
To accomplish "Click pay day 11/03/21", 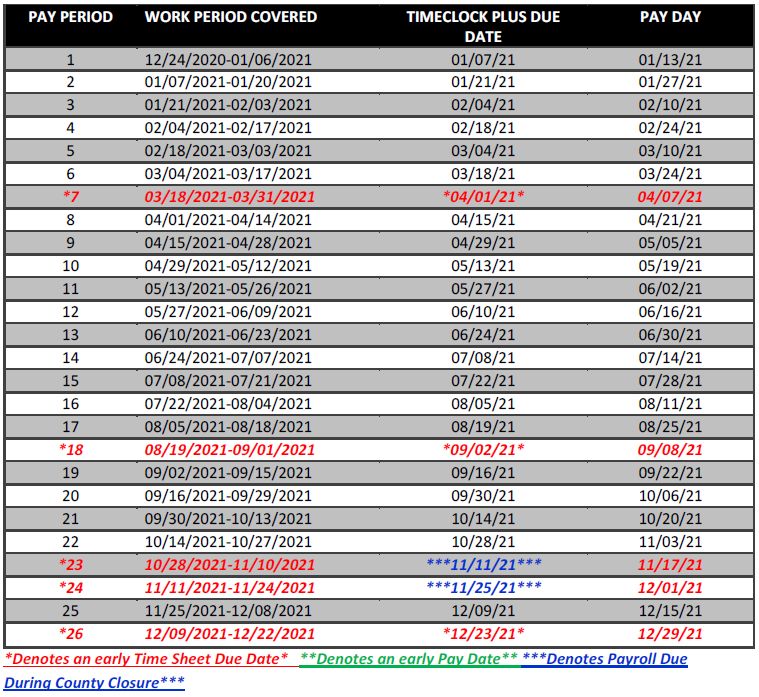I will click(670, 542).
